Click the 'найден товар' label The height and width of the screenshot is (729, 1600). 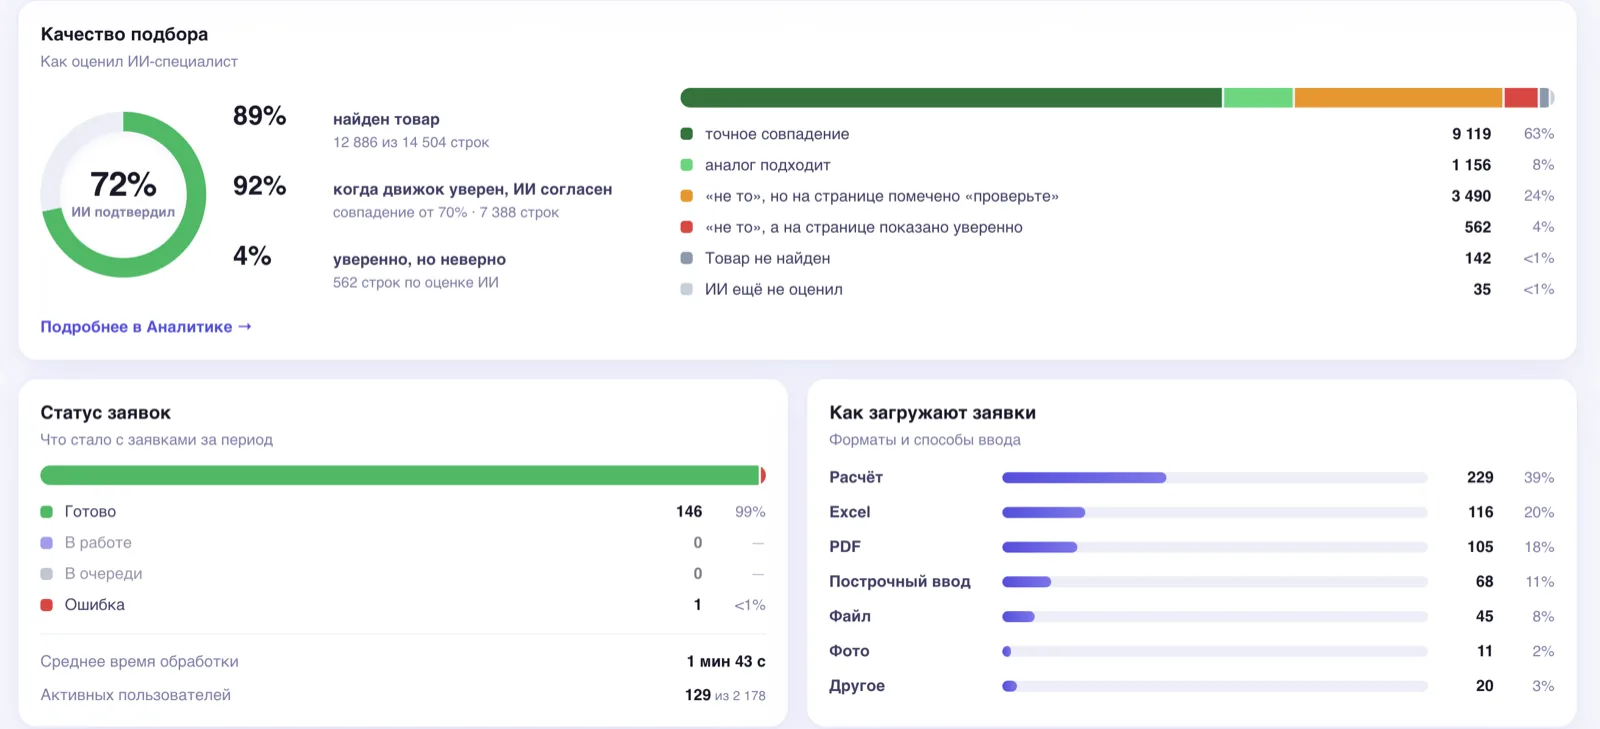tap(386, 119)
